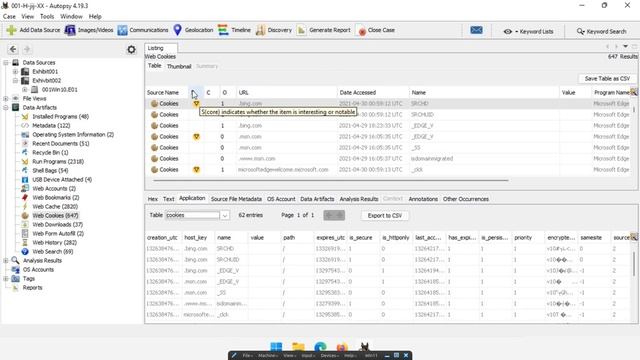Open the Geolocation map tool
Screen dimensions: 640x360
pyautogui.click(x=193, y=30)
